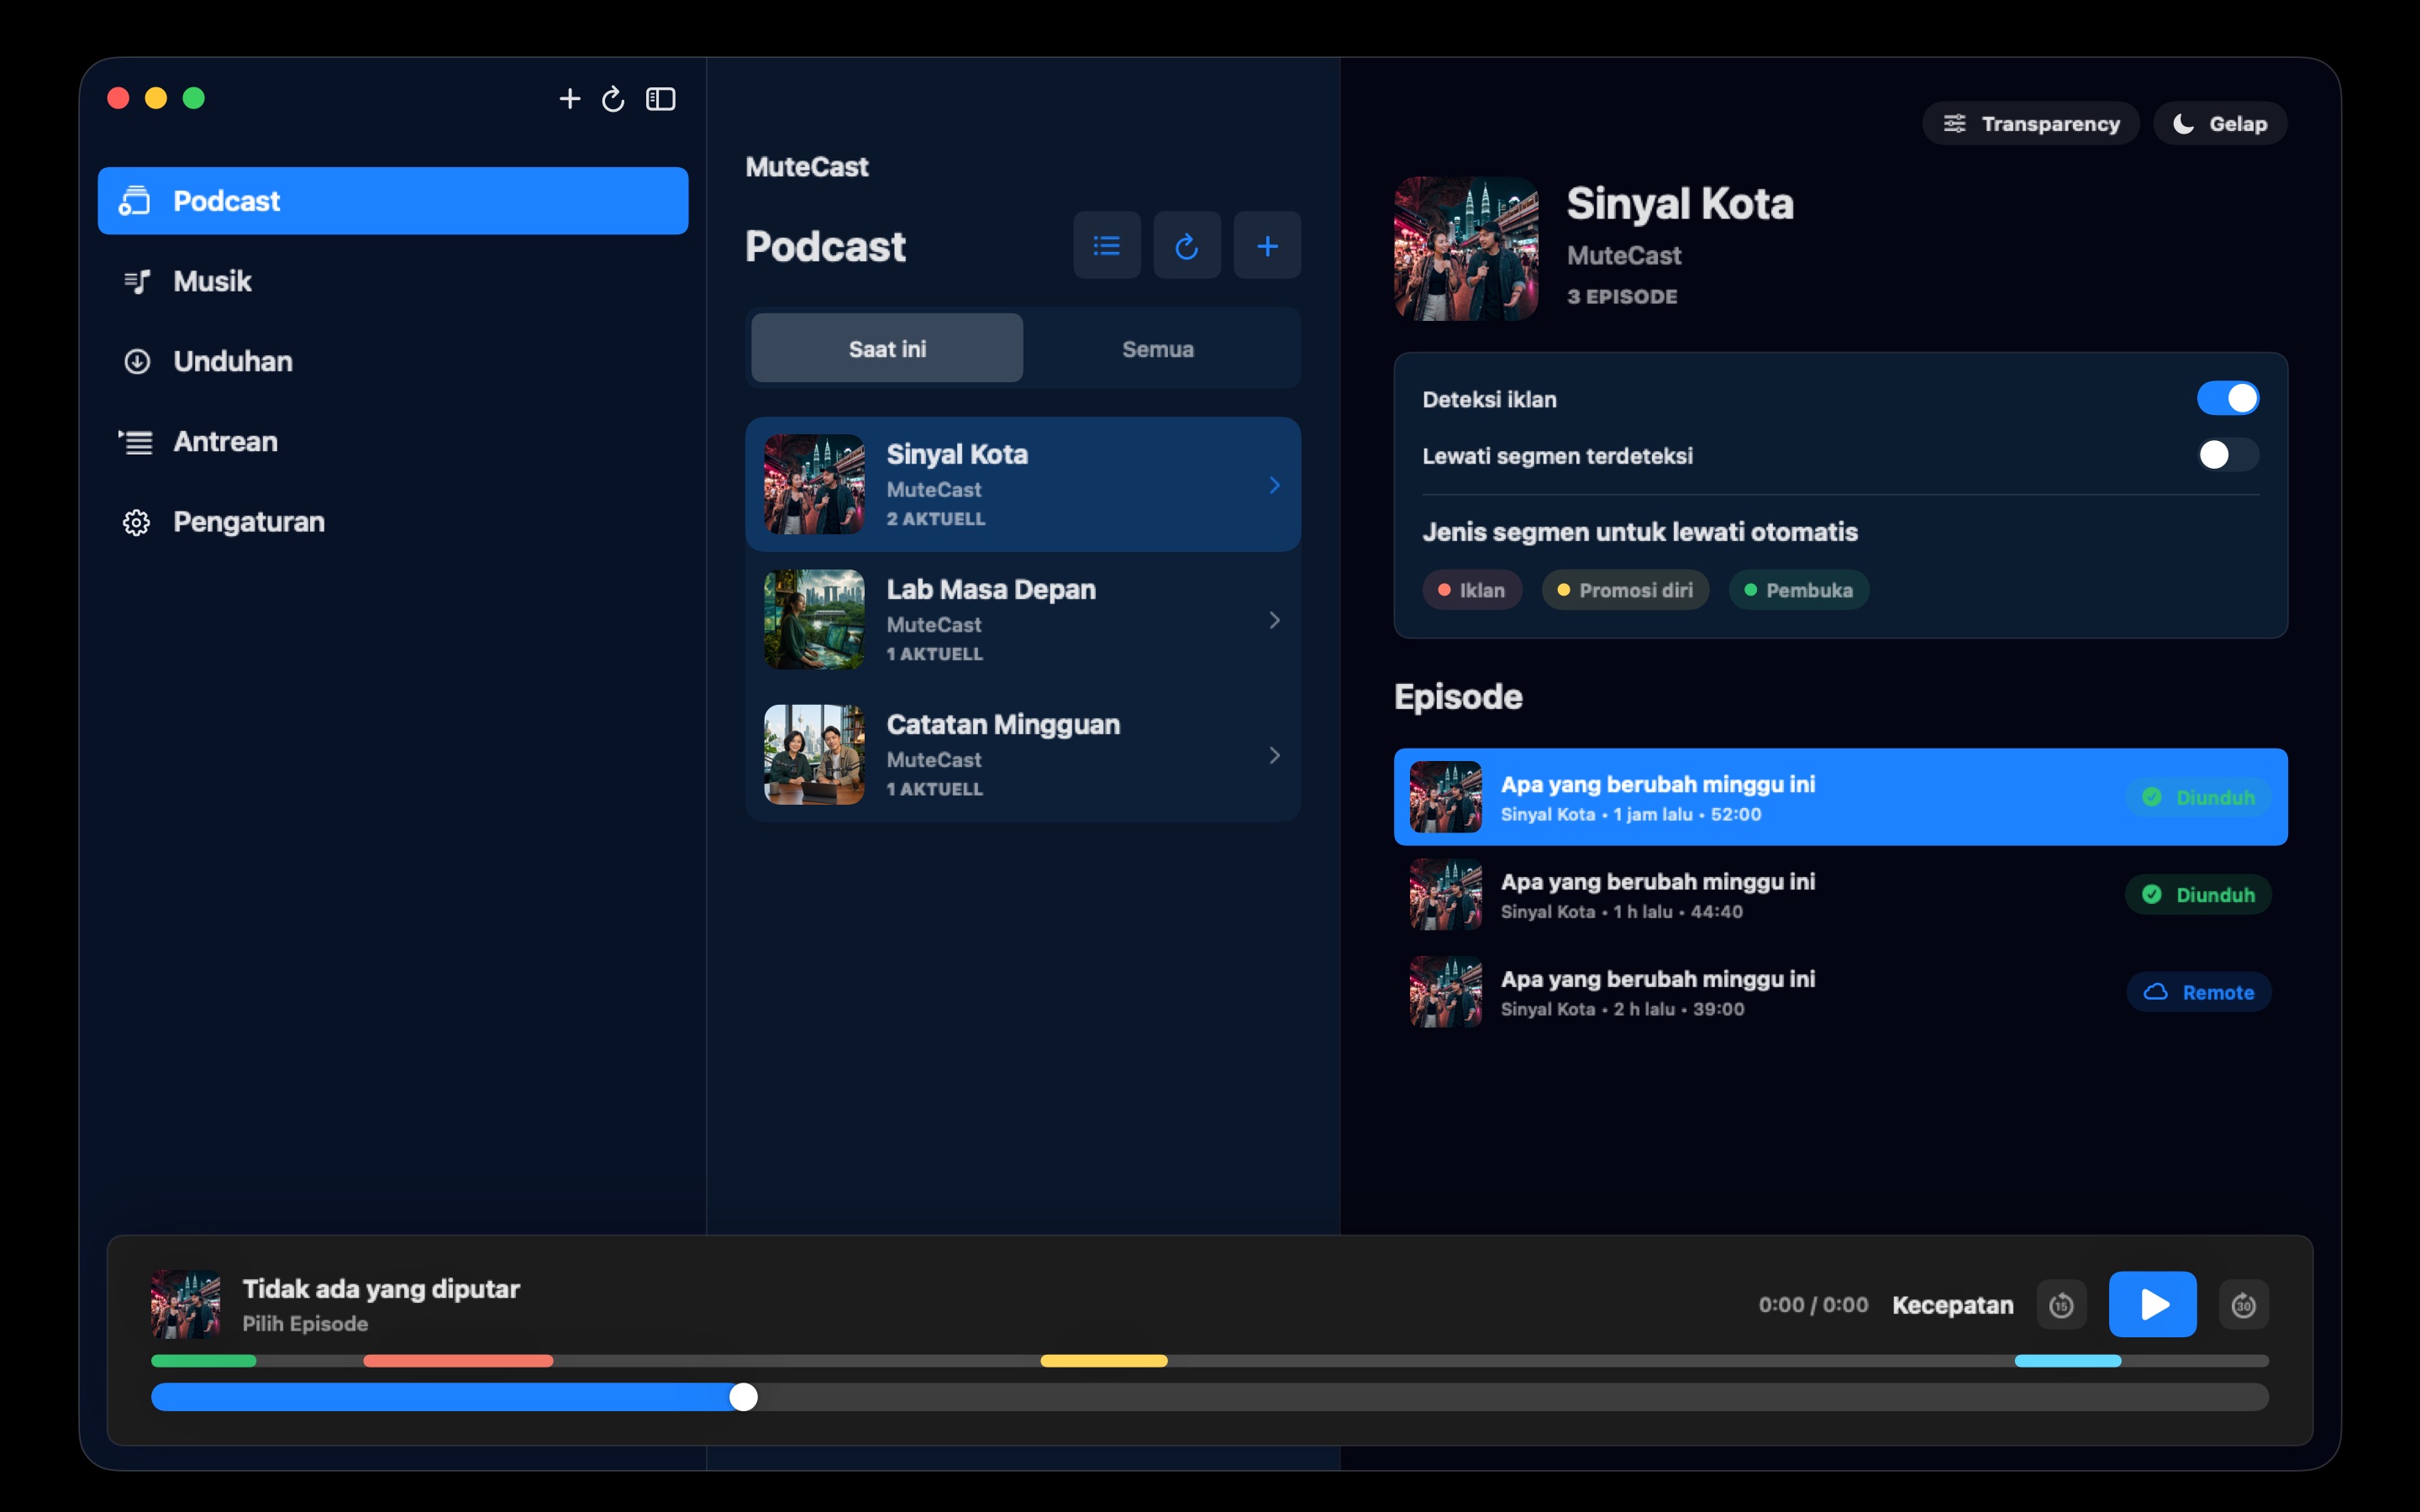
Task: Toggle the Promosi diri segment chip
Action: [1625, 590]
